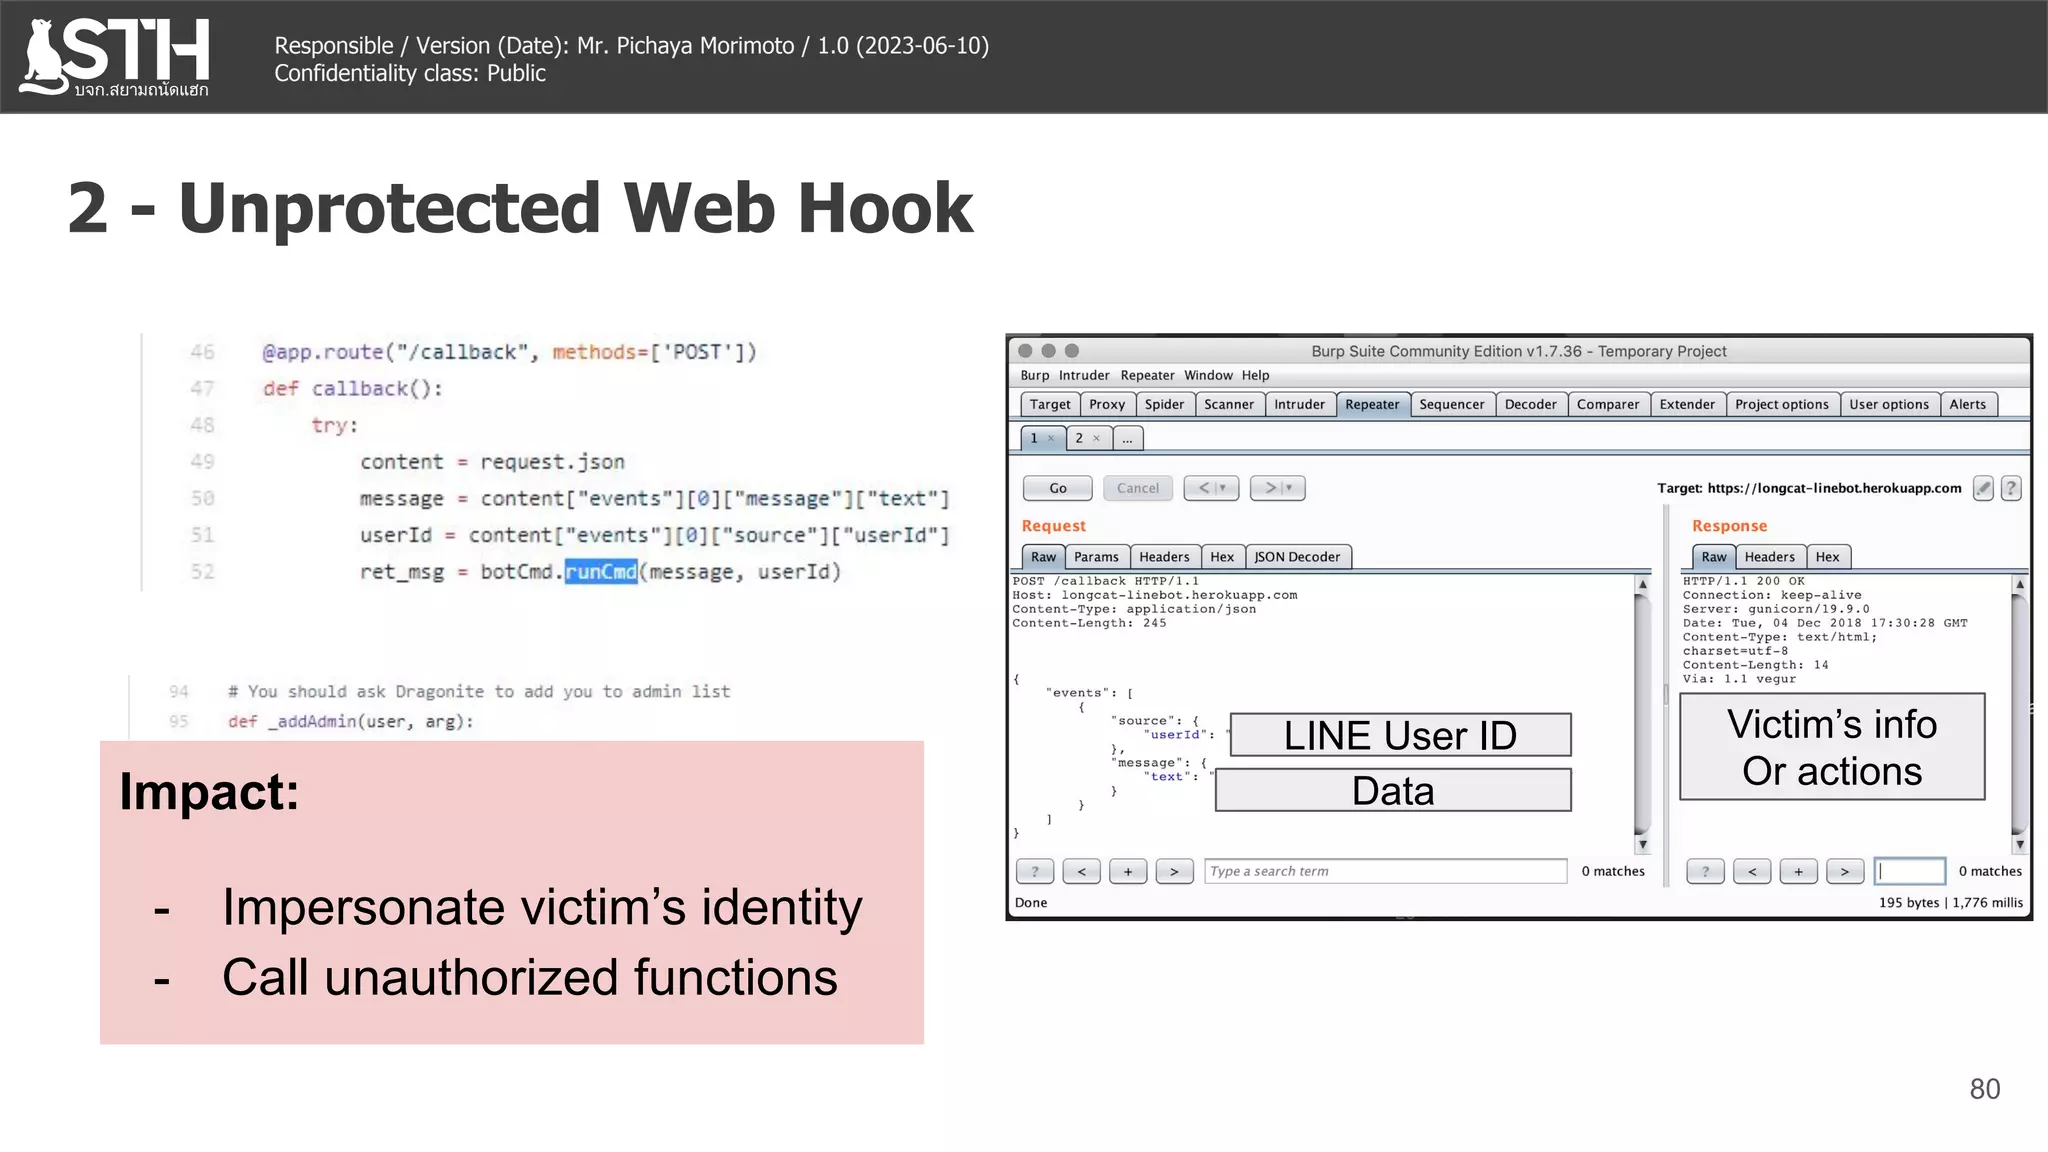2048x1152 pixels.
Task: Select the Repeater tool tab
Action: pos(1372,404)
